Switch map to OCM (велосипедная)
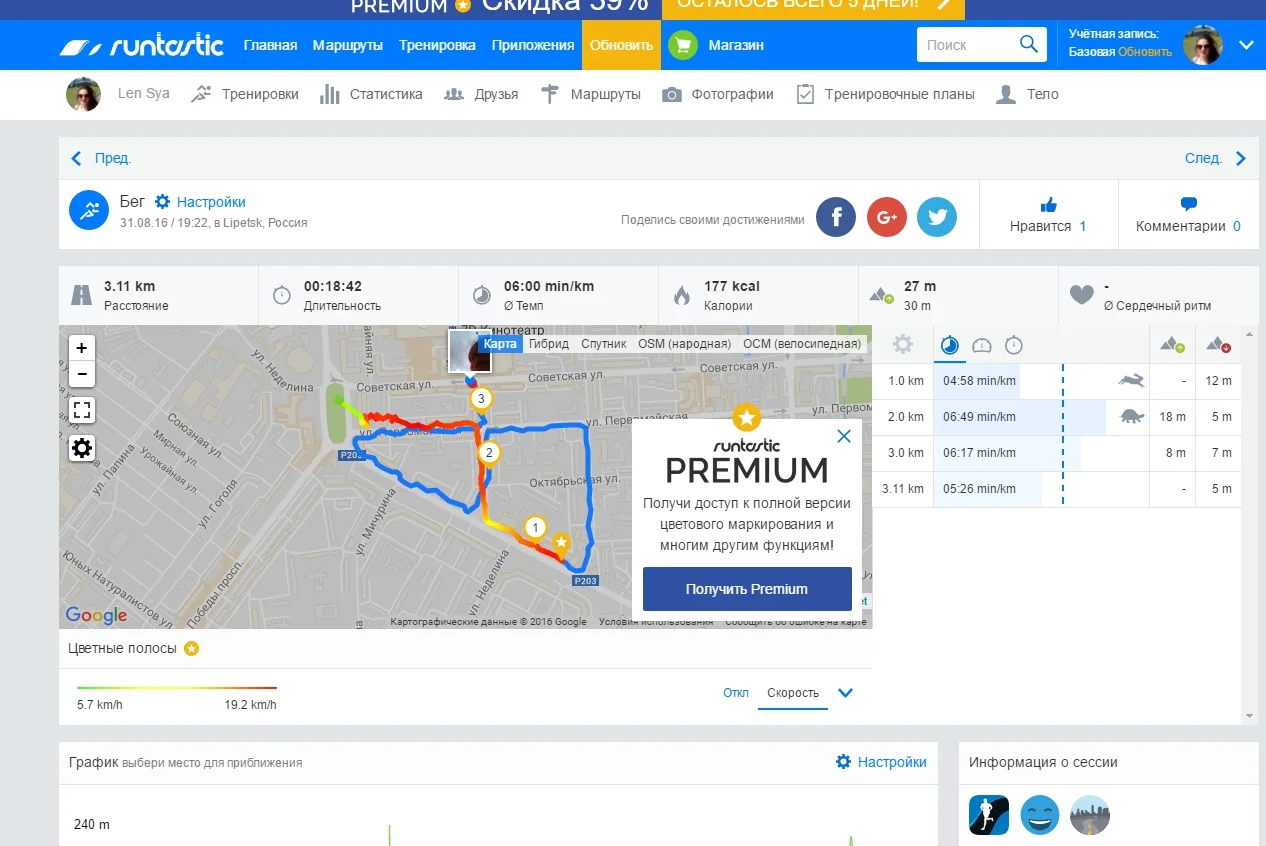Screen dimensions: 1266x846 802,343
